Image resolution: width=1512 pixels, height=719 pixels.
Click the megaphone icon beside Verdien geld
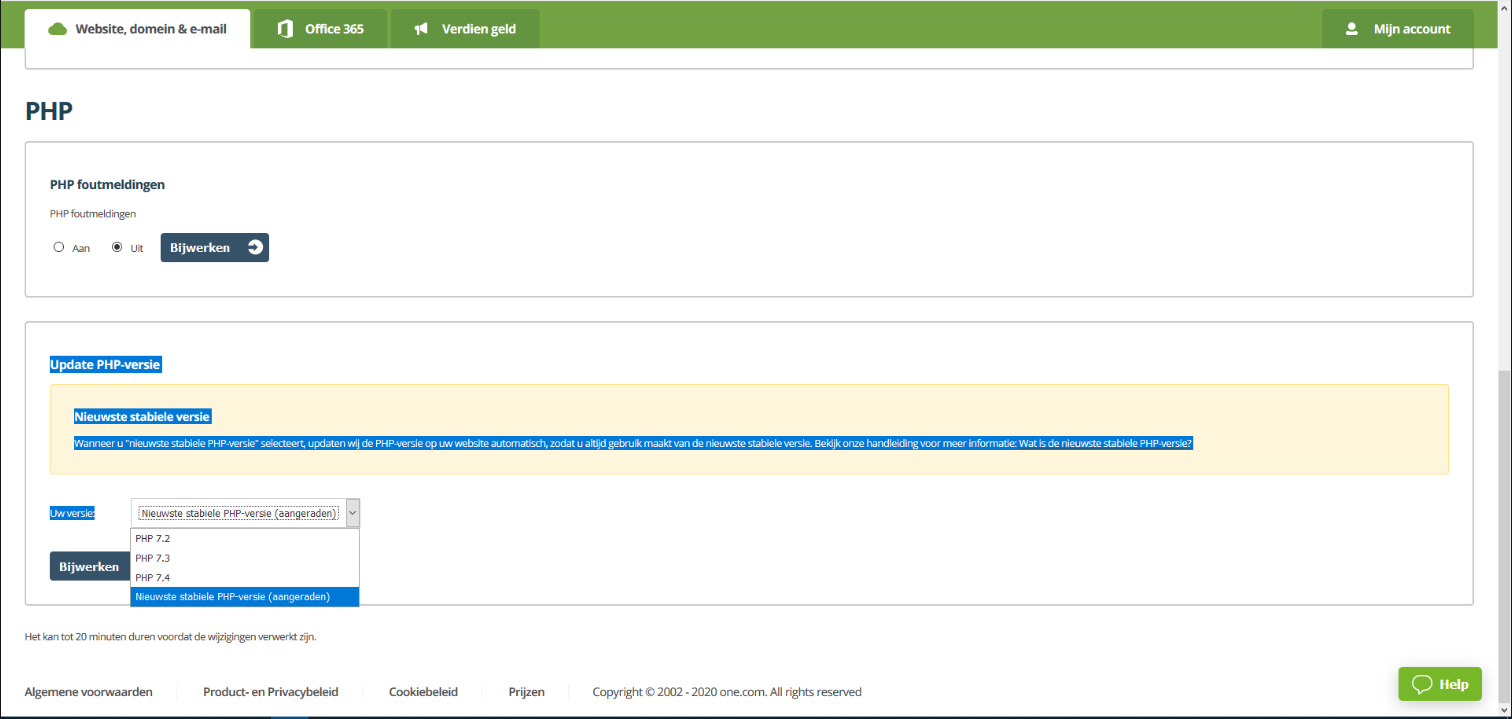[x=421, y=29]
